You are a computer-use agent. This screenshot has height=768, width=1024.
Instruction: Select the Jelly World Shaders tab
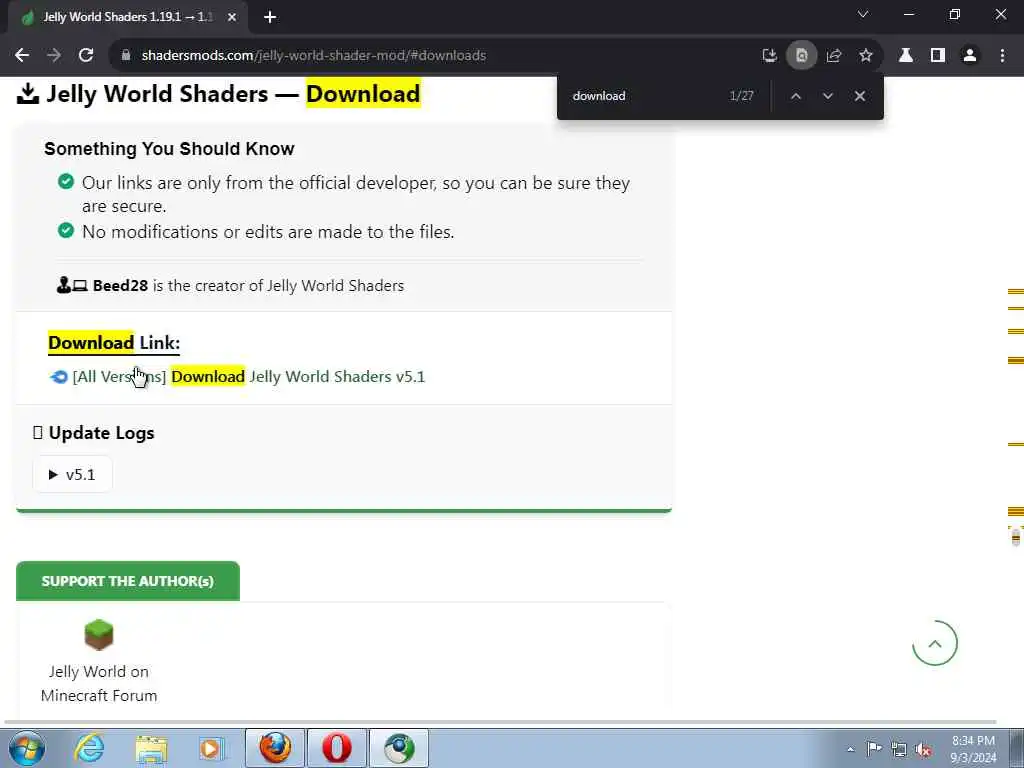(x=128, y=17)
